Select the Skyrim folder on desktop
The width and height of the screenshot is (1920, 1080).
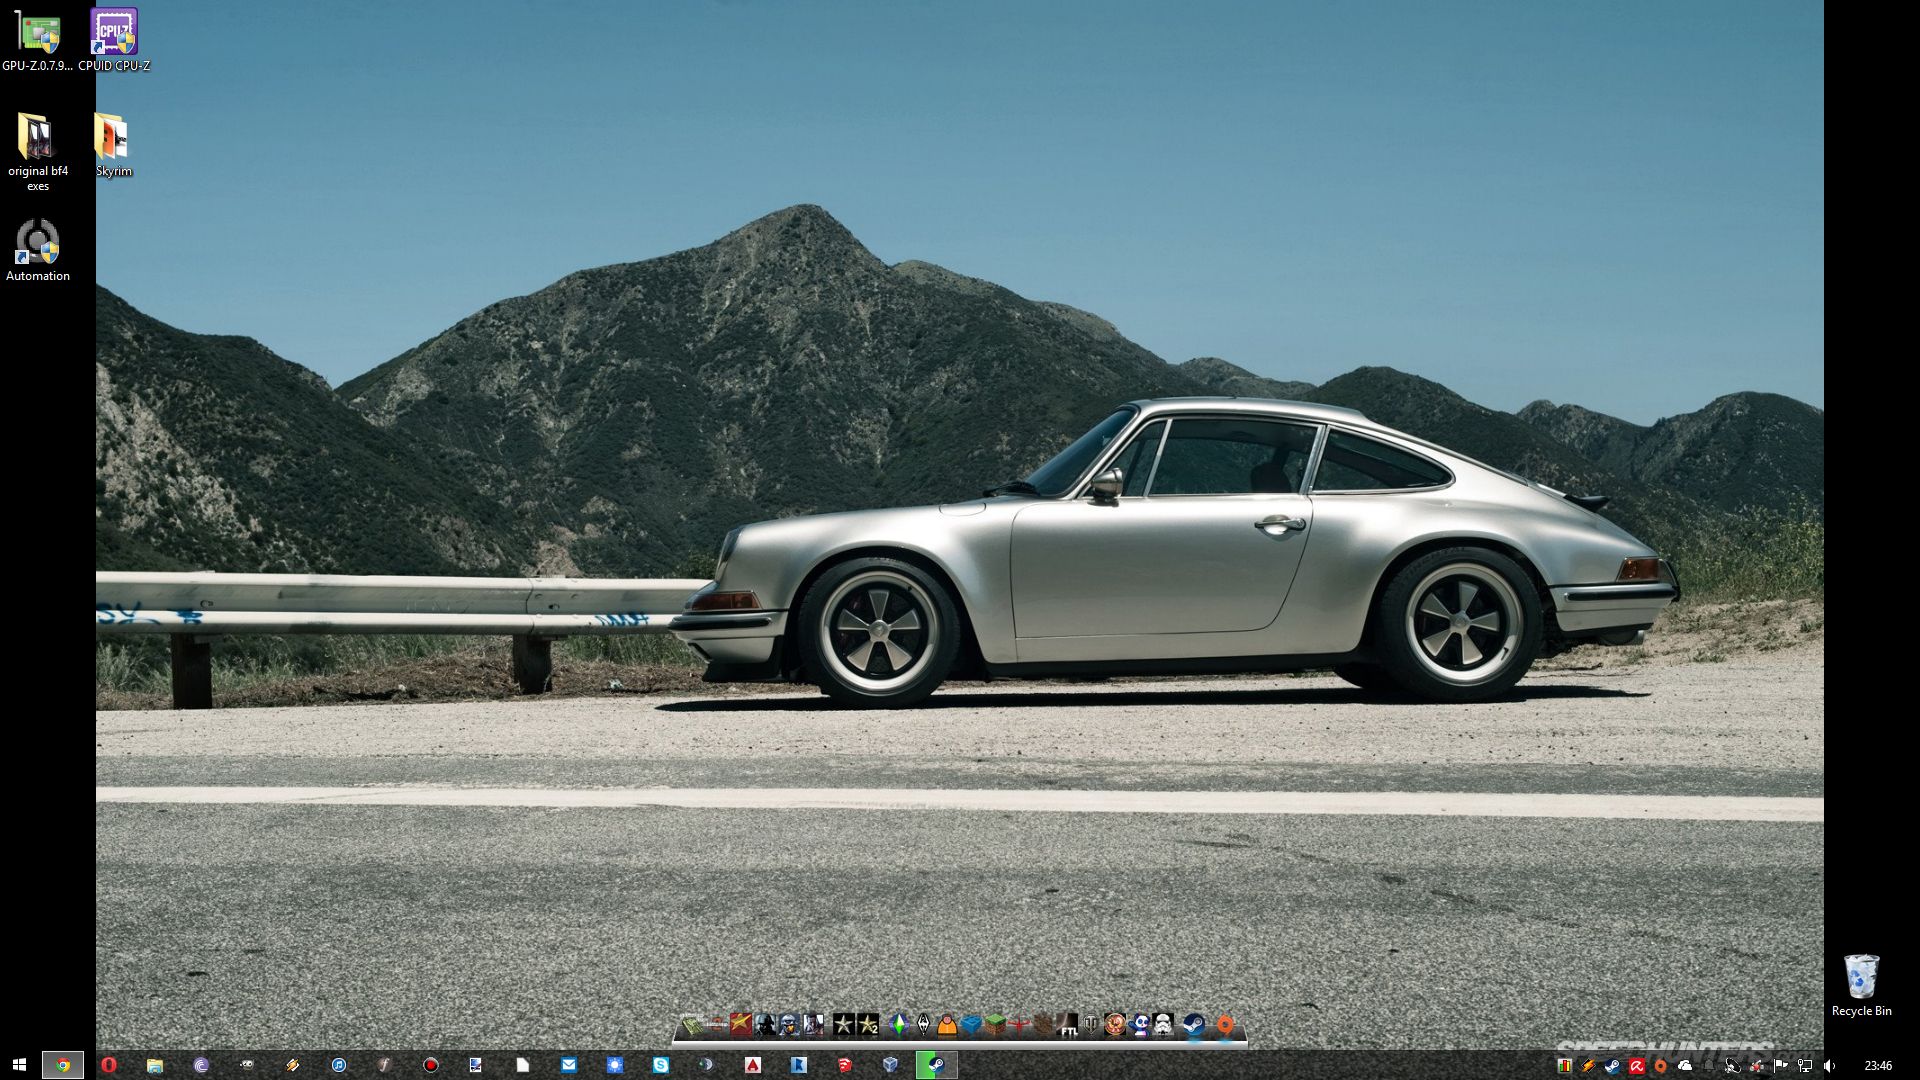click(x=113, y=145)
